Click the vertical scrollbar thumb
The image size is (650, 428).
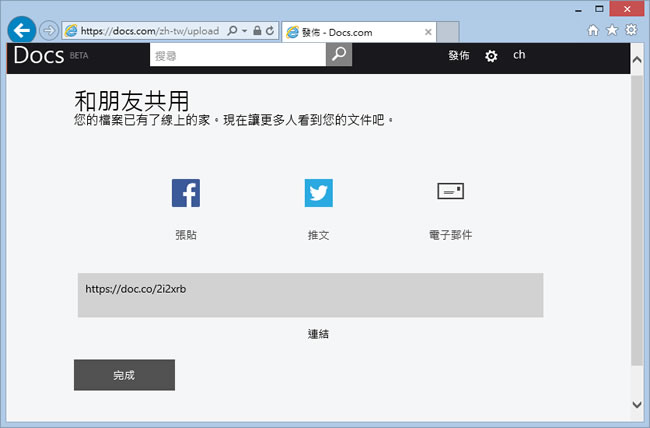click(637, 221)
